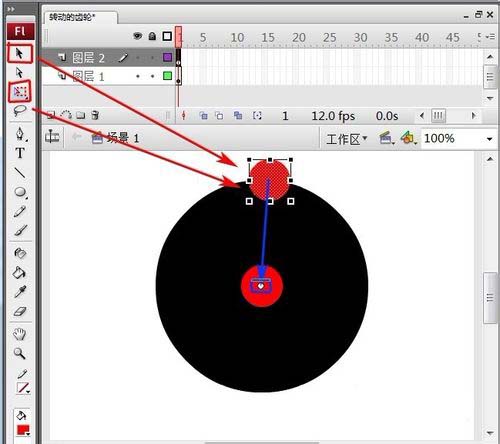Toggle Edit Multiple Frames
This screenshot has width=500, height=444.
pyautogui.click(x=238, y=116)
